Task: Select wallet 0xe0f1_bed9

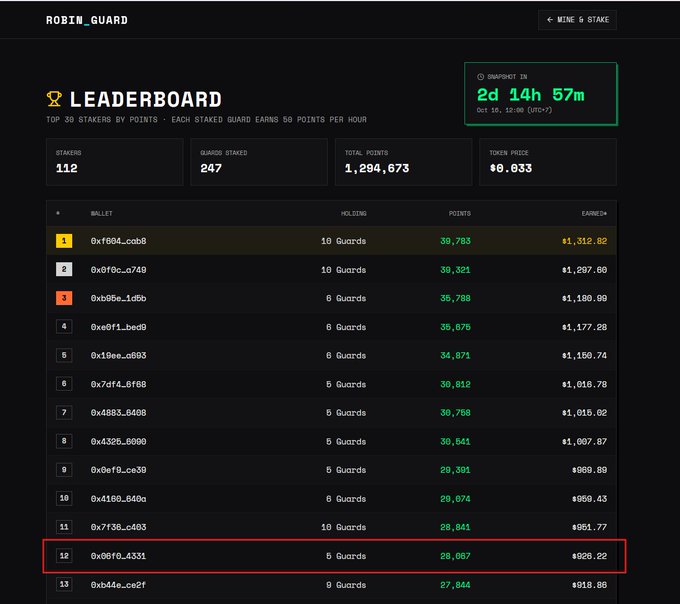Action: click(118, 327)
